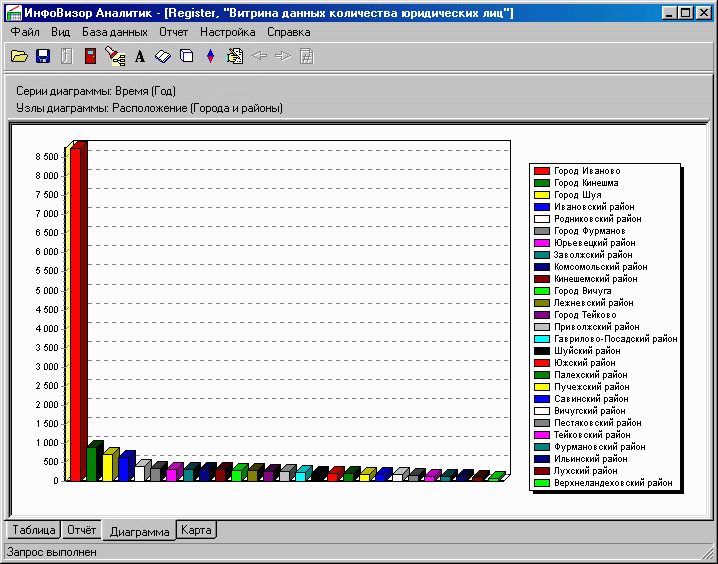Select the Диаграмма tab
The image size is (718, 564).
pos(139,531)
